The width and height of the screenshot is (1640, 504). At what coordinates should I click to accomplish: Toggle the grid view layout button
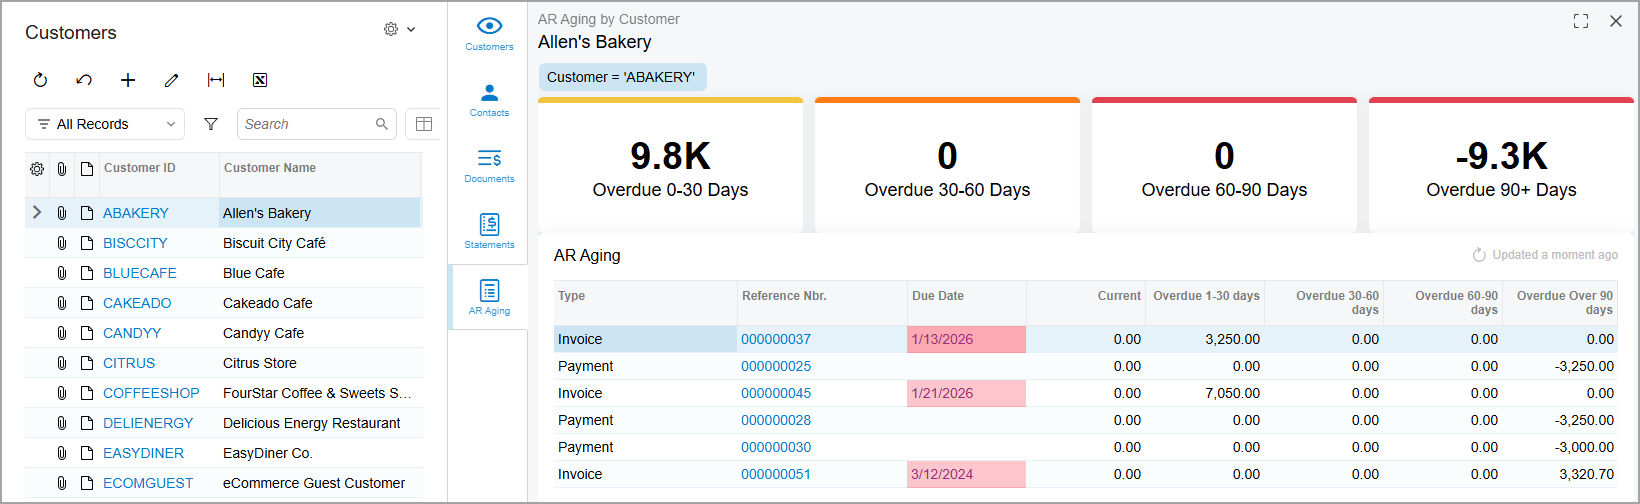click(x=424, y=124)
